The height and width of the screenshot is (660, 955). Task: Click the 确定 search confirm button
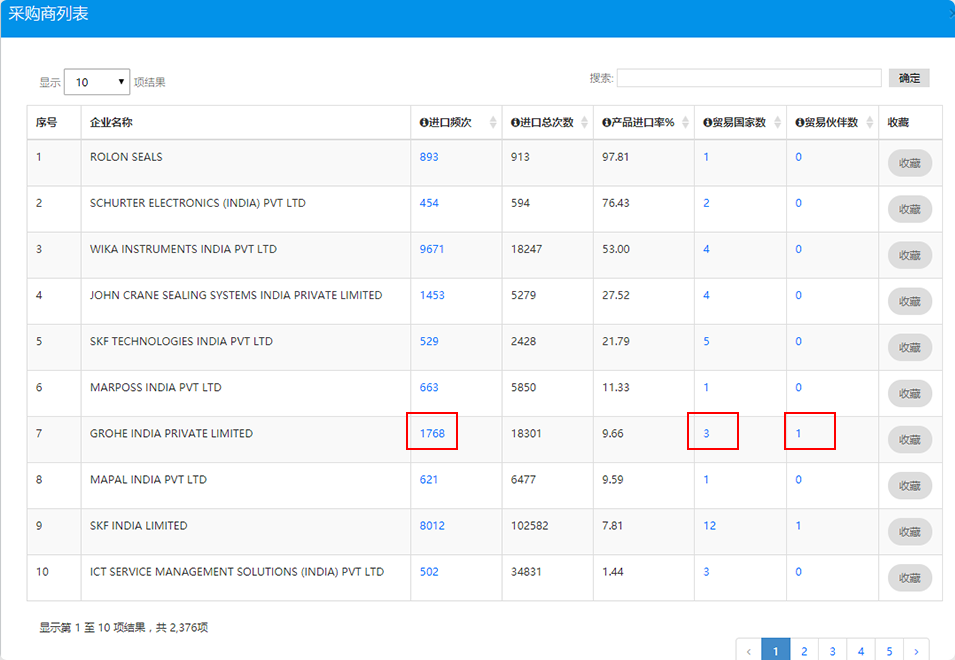pyautogui.click(x=909, y=78)
